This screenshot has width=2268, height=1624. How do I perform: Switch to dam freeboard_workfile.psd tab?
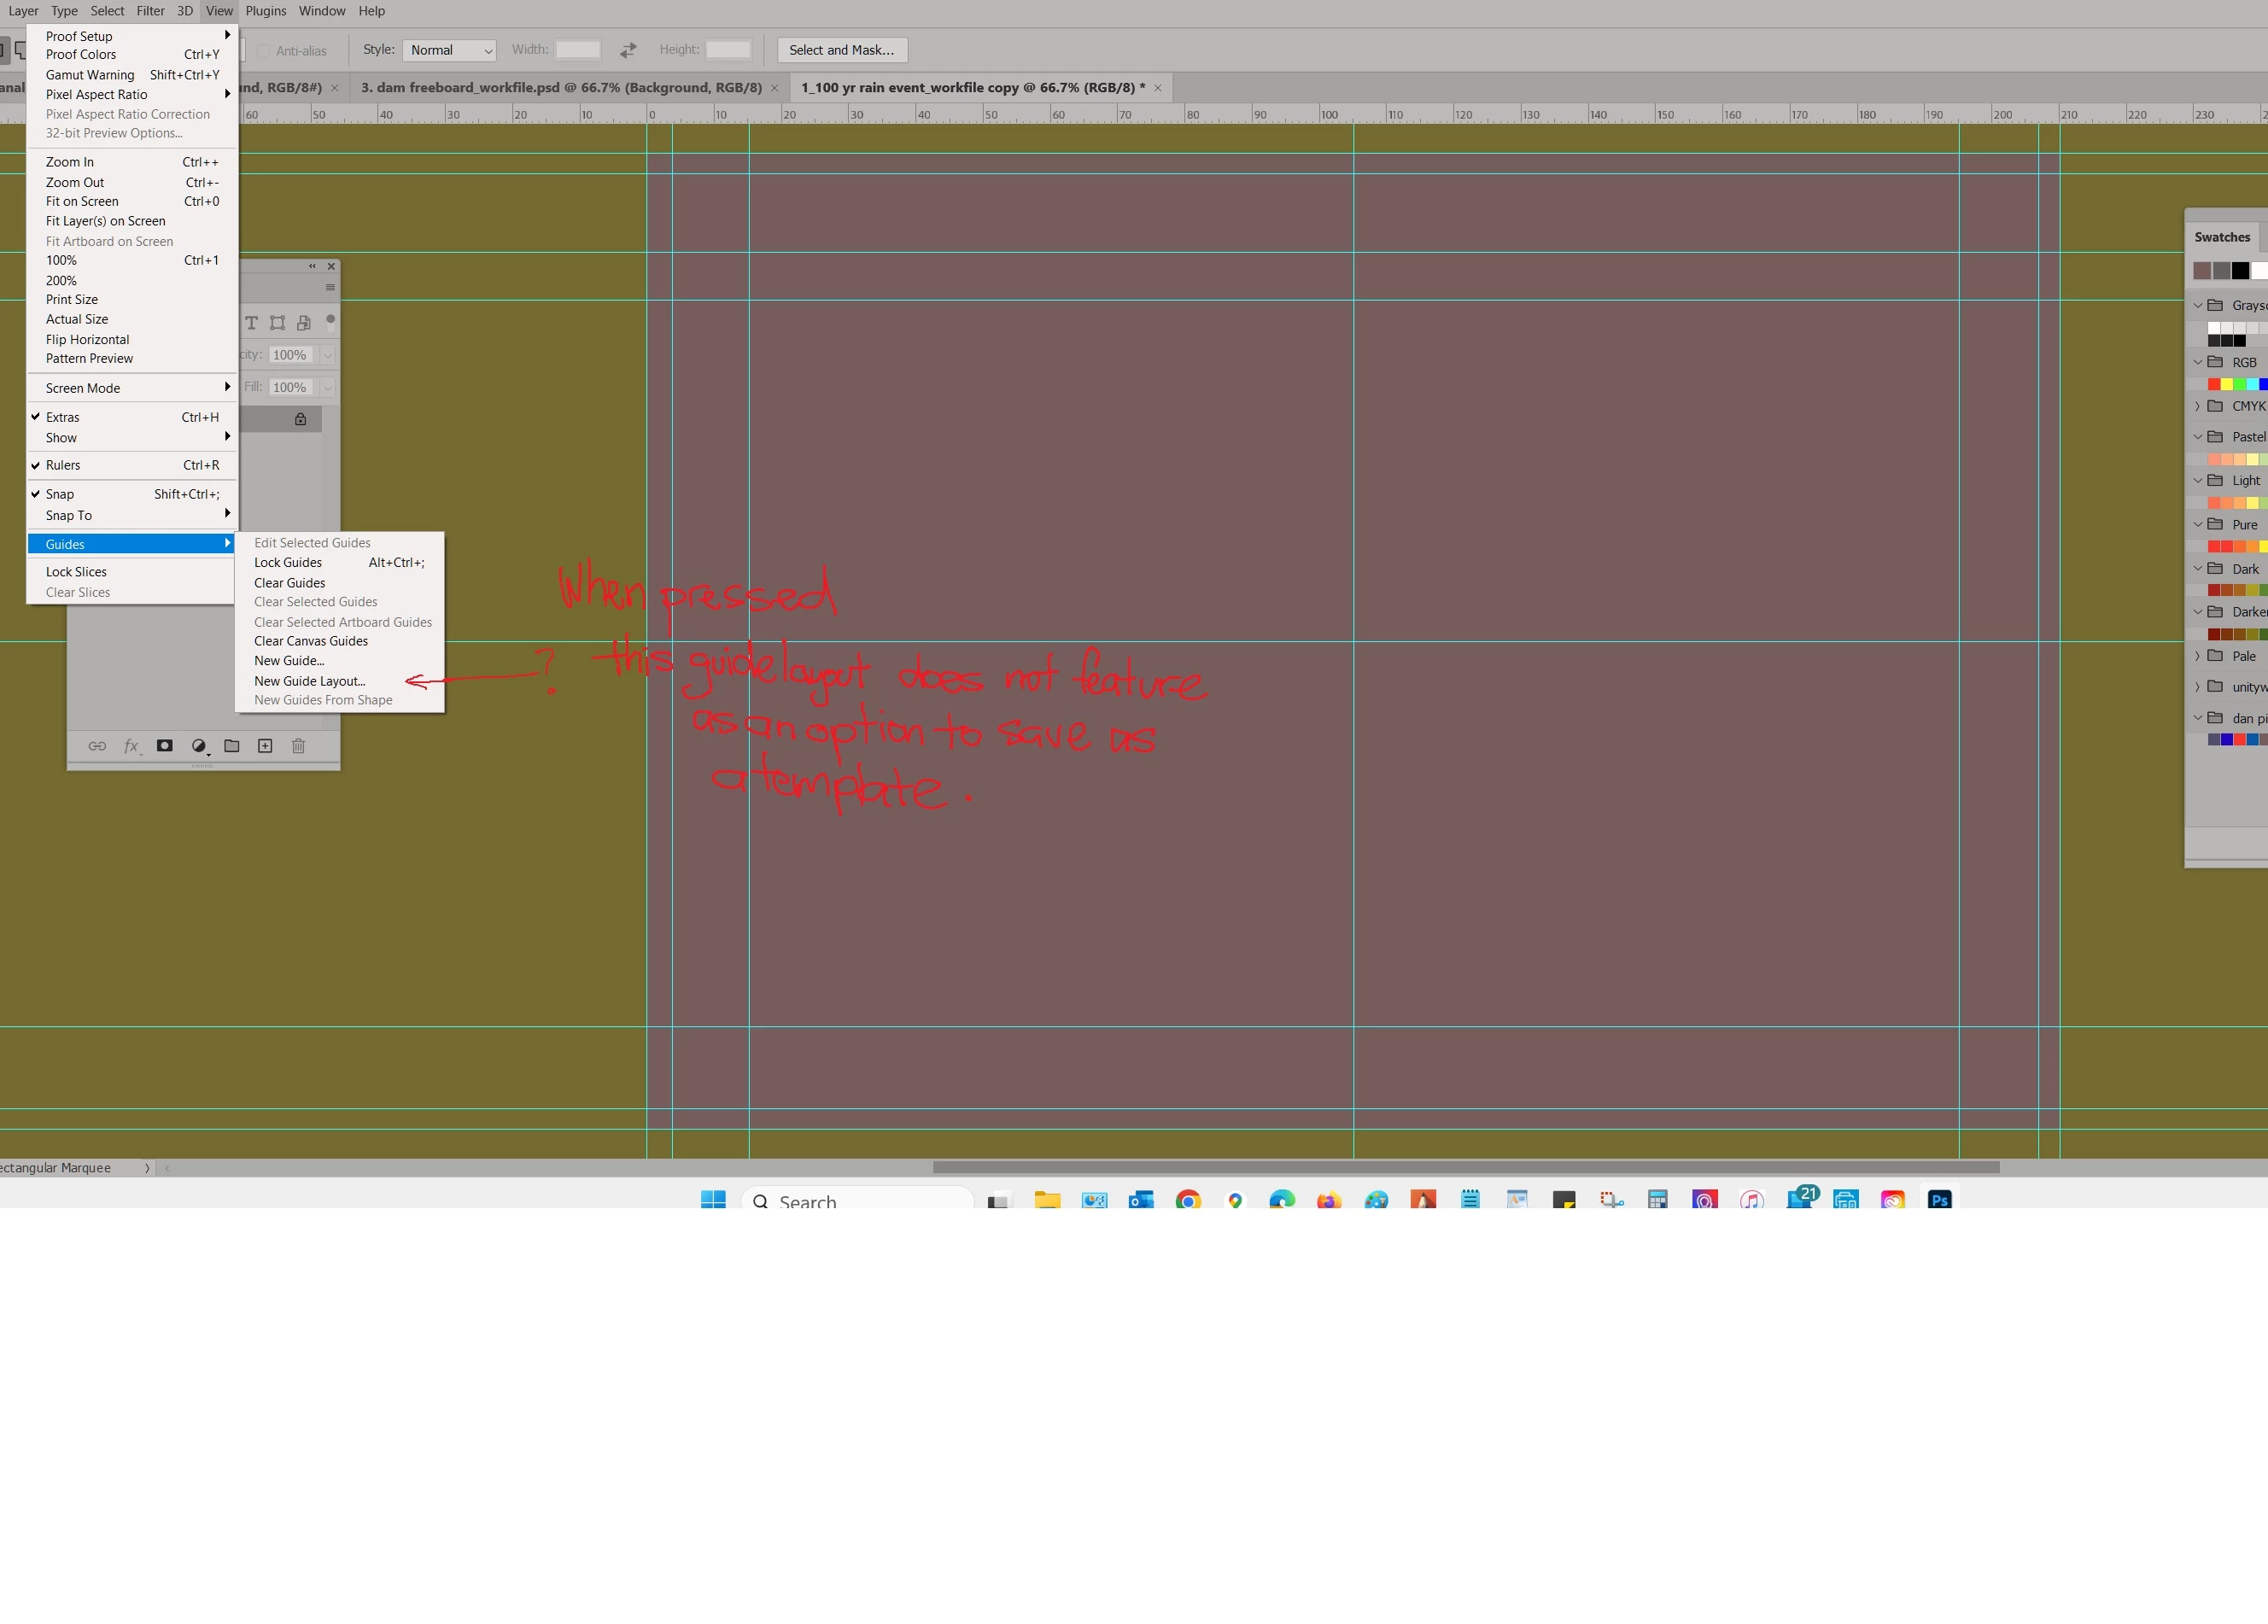561,88
